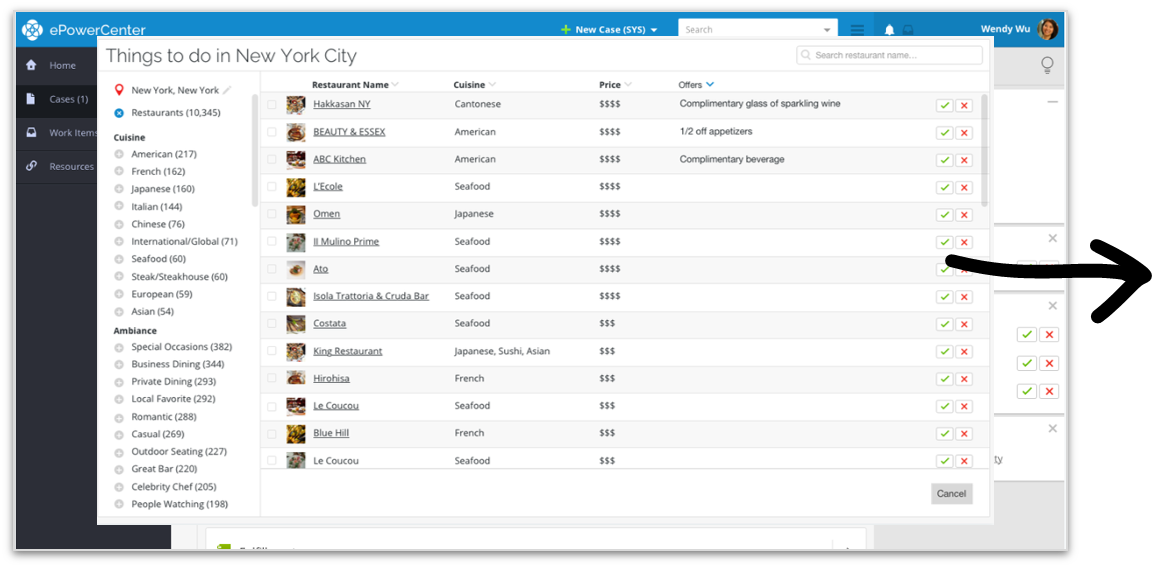
Task: Click the Resources link icon in sidebar
Action: tap(31, 166)
